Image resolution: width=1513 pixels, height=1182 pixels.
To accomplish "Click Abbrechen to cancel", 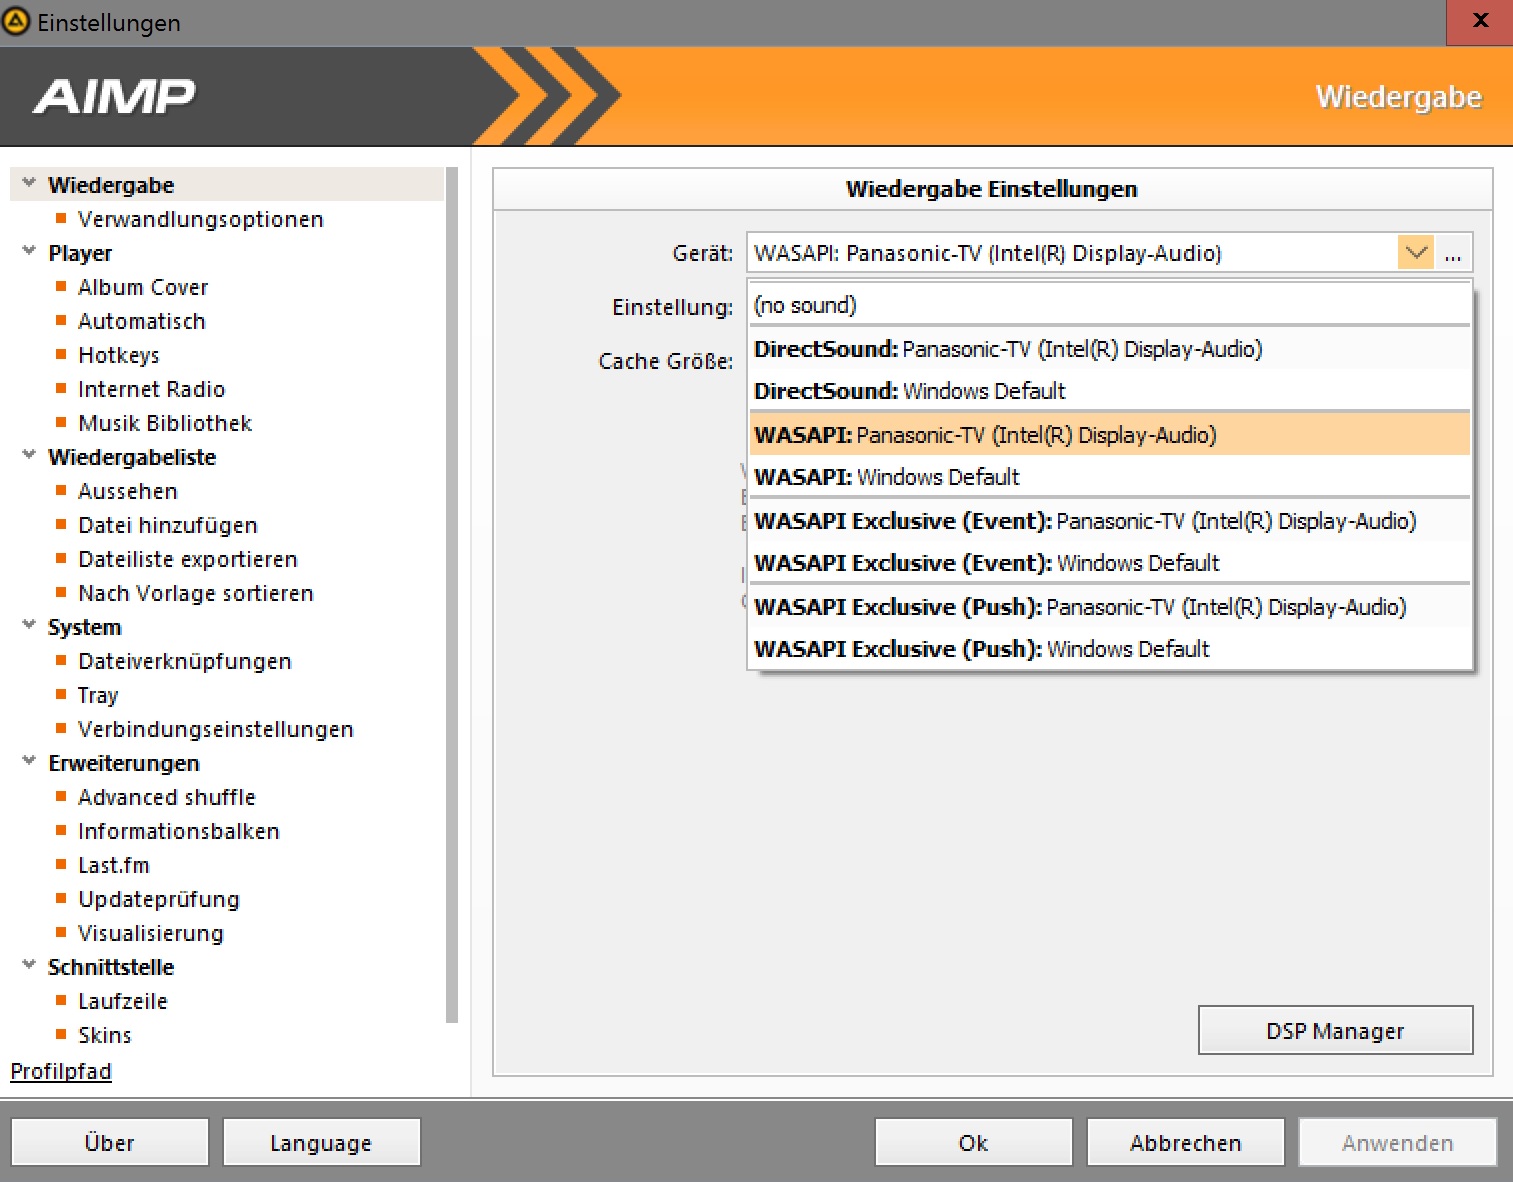I will [1185, 1142].
